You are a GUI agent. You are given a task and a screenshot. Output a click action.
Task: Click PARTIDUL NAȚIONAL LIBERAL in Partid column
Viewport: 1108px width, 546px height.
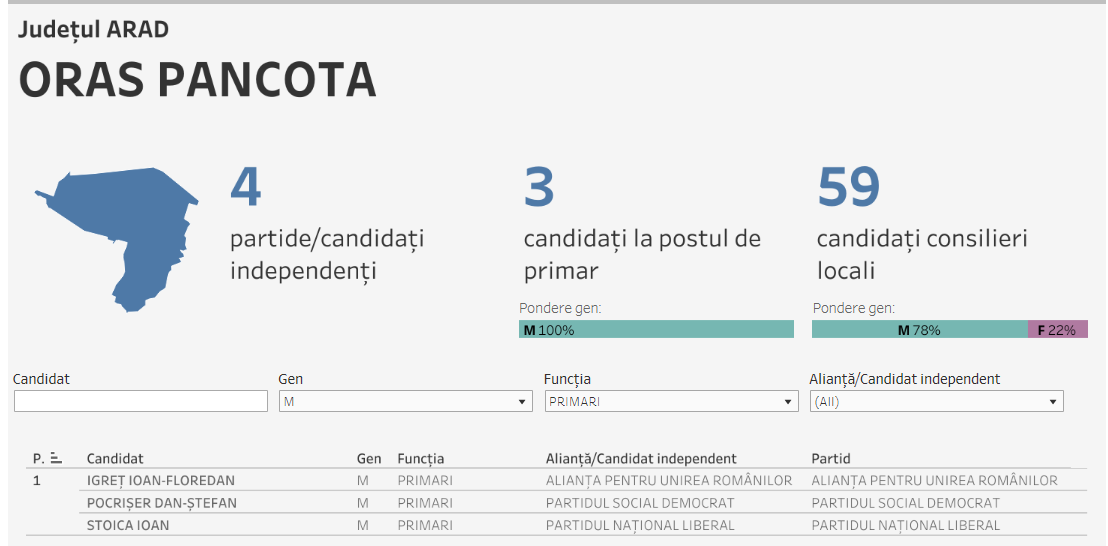(x=905, y=525)
